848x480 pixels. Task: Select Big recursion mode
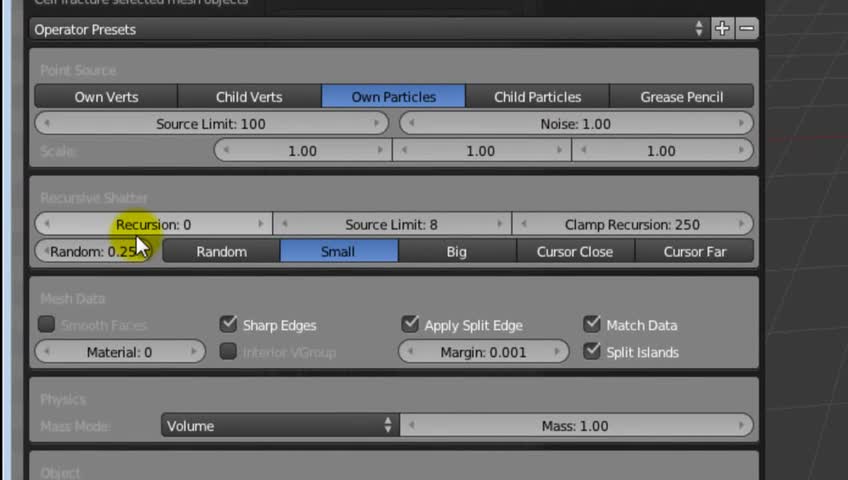click(457, 251)
